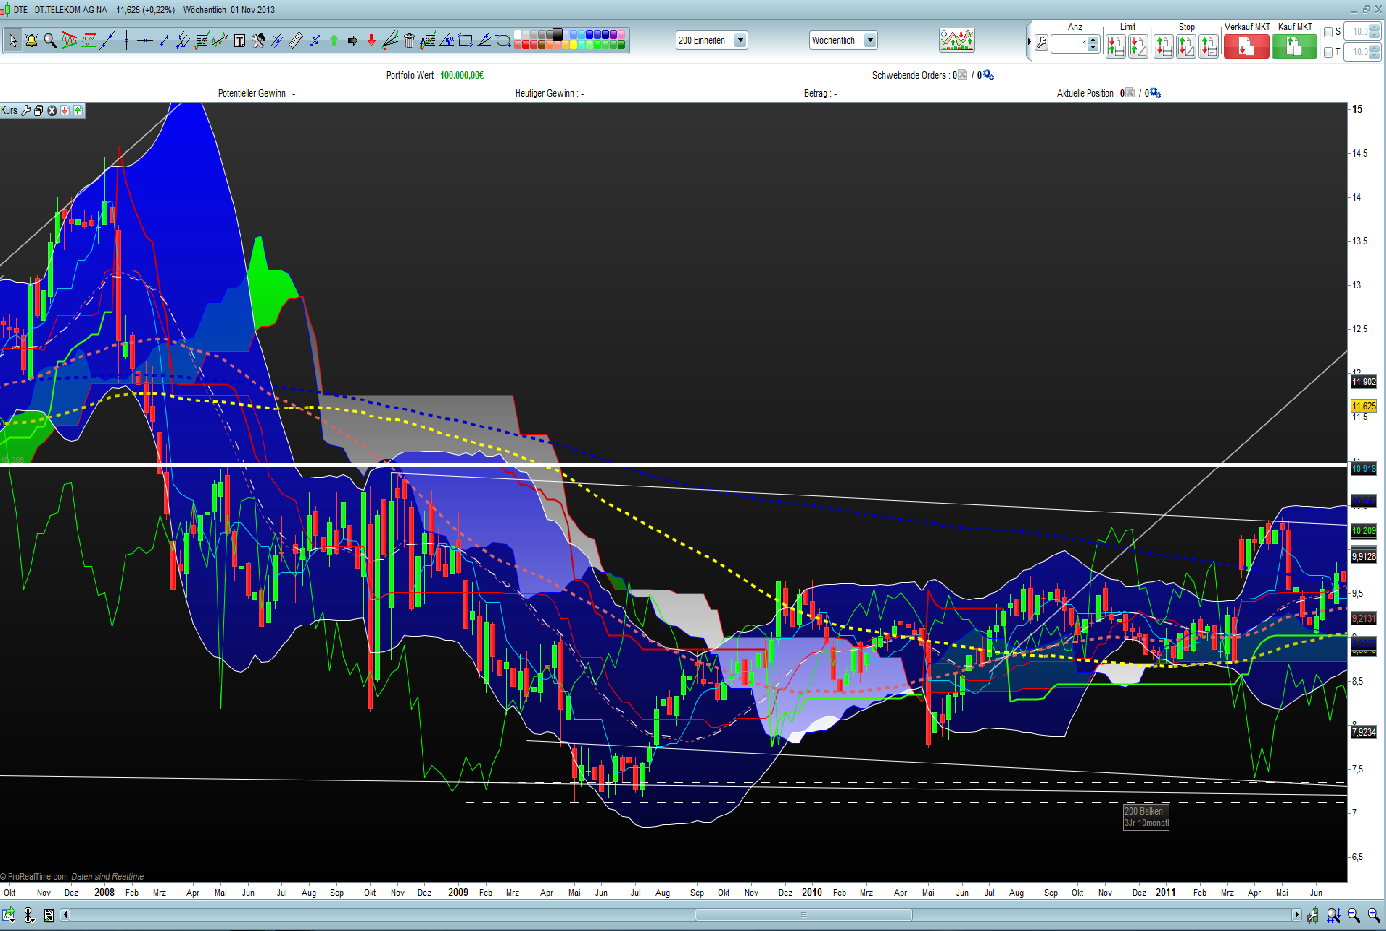This screenshot has height=931, width=1386.
Task: Click the Heutiger Gewinn label
Action: (546, 93)
